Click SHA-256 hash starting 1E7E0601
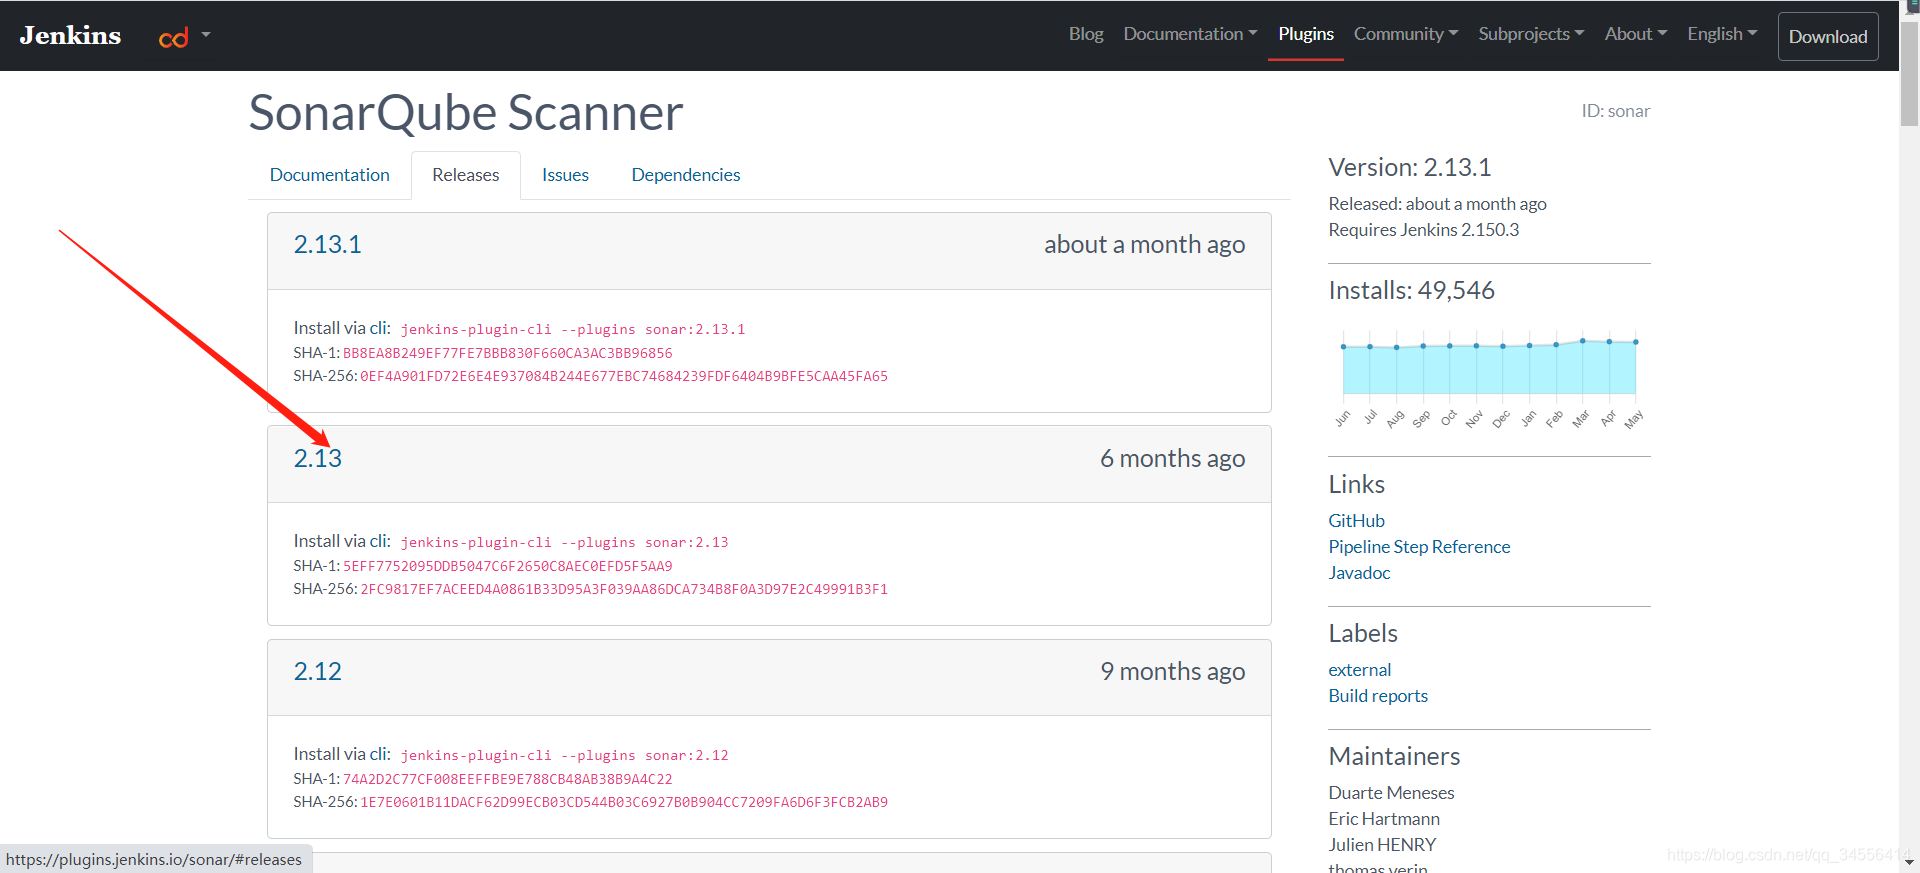This screenshot has height=873, width=1920. pos(624,802)
